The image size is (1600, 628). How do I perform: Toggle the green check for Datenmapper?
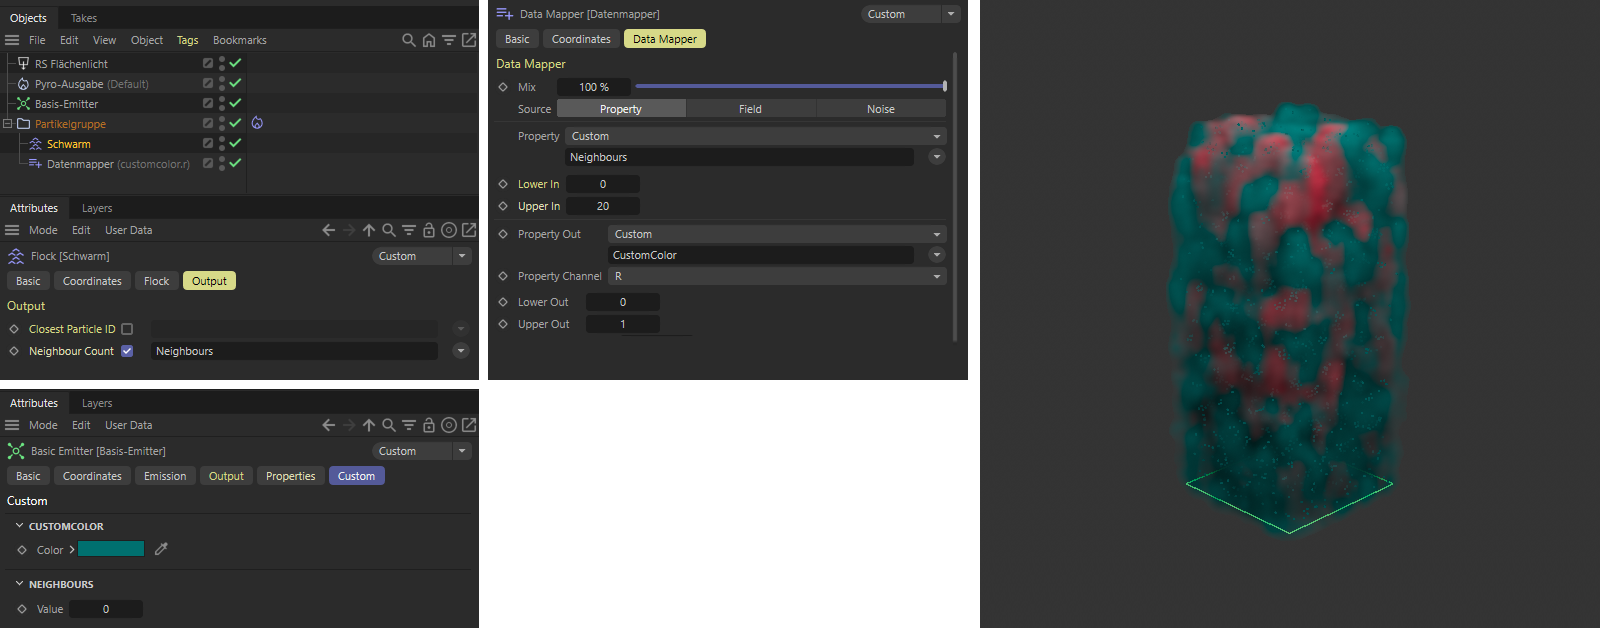pos(235,163)
